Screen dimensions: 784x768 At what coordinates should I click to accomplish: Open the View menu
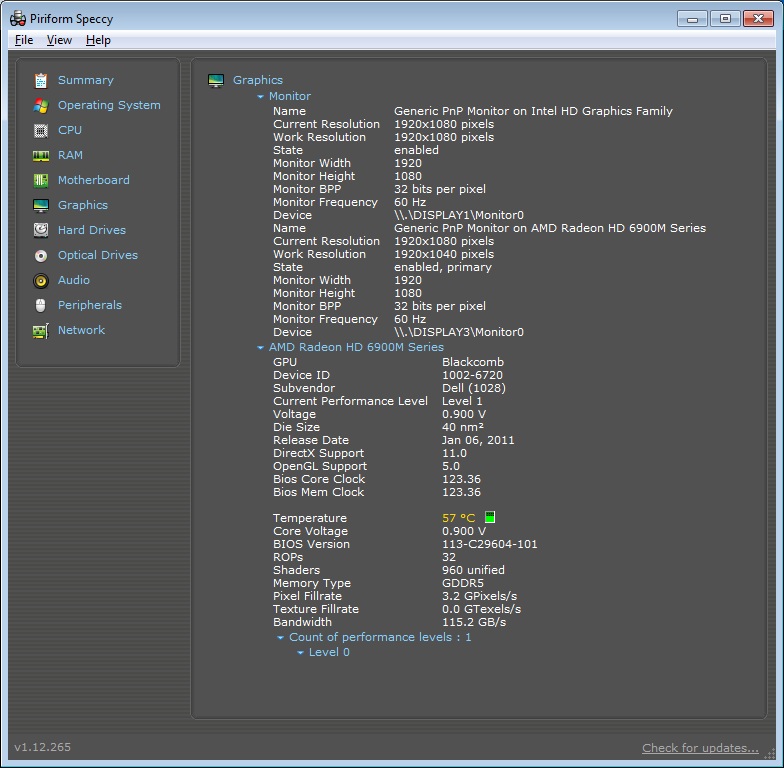tap(59, 40)
